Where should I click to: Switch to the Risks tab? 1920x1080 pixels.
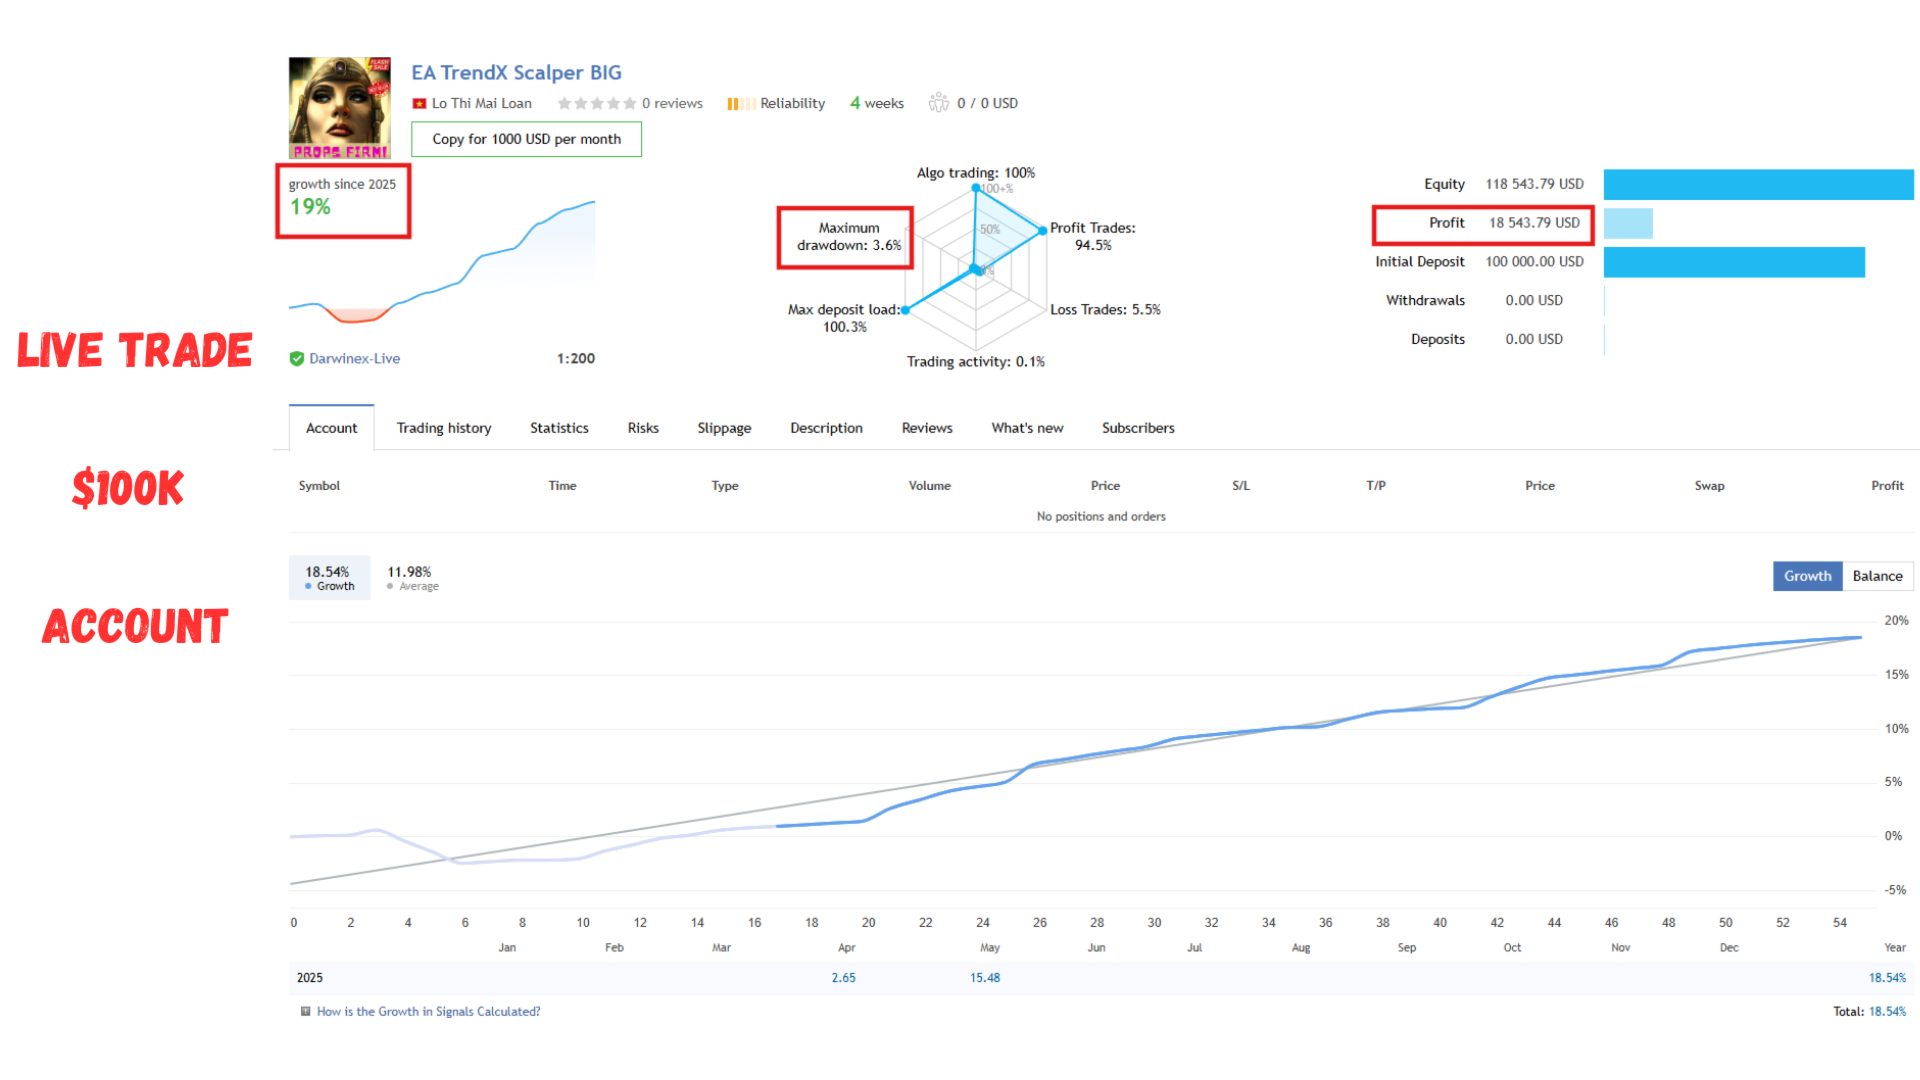pyautogui.click(x=643, y=428)
